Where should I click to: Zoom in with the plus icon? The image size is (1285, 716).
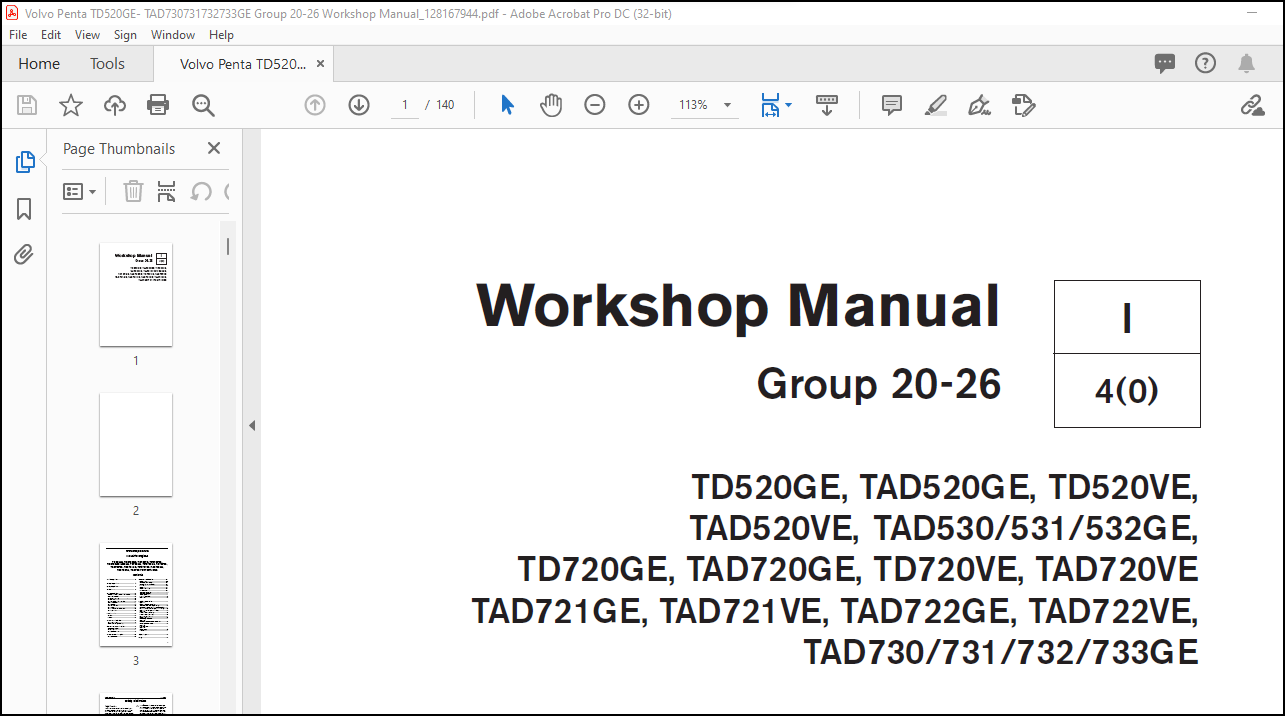639,105
